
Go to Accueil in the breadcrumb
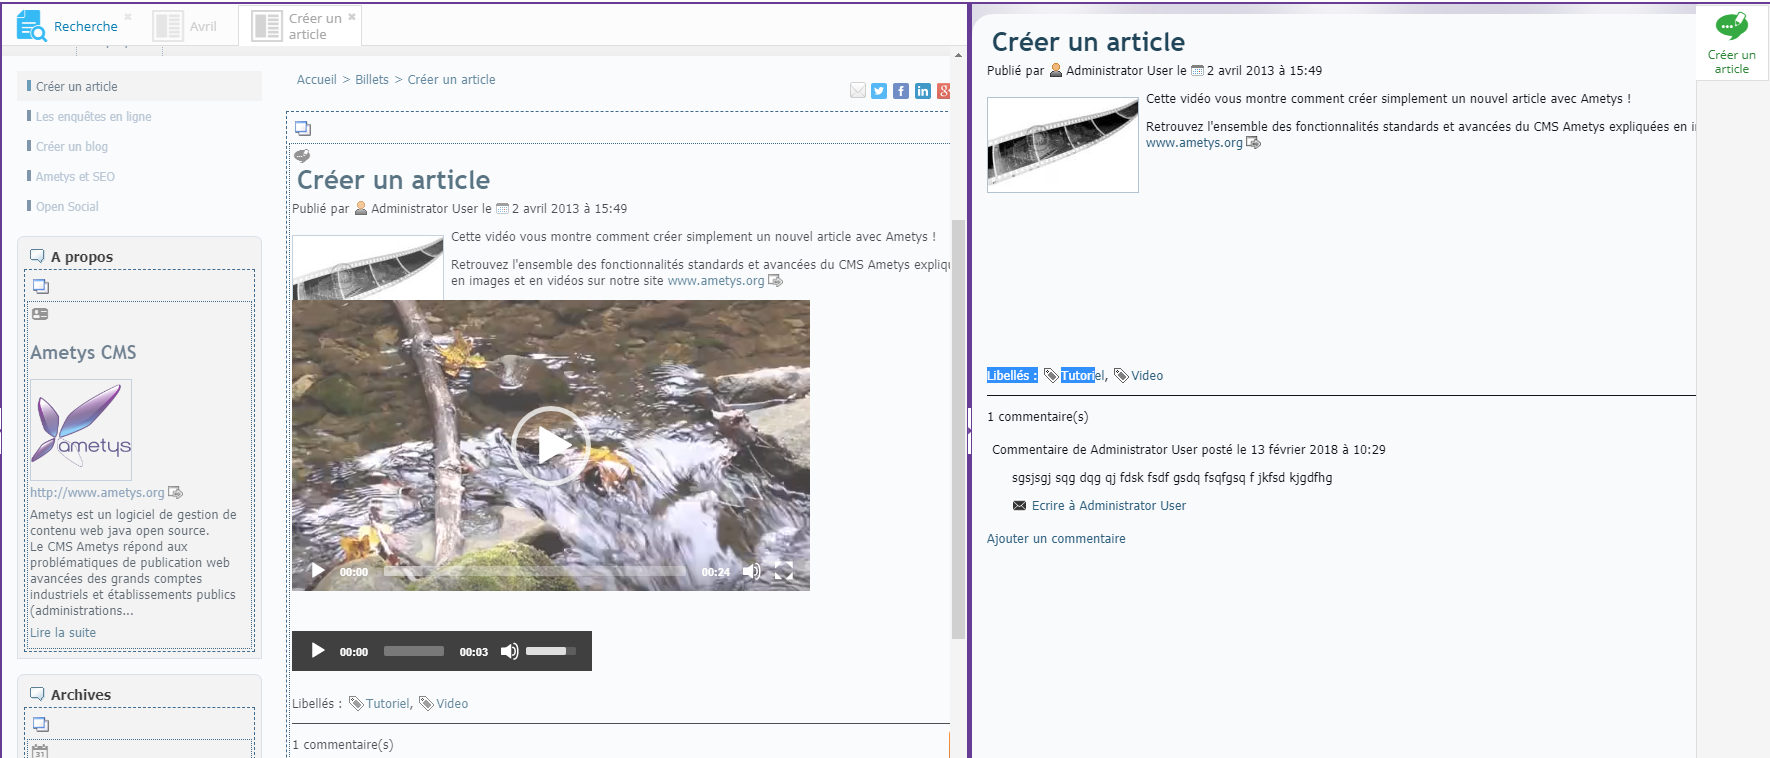coord(317,80)
